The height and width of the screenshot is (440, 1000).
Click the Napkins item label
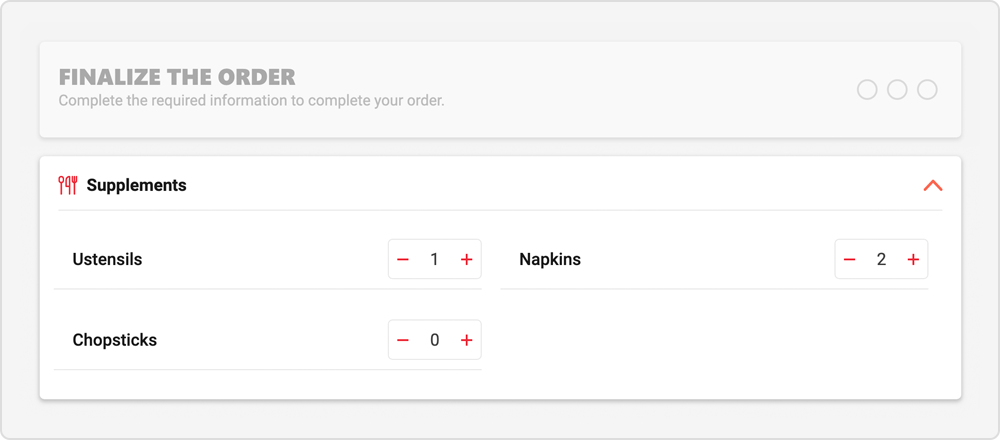tap(550, 260)
